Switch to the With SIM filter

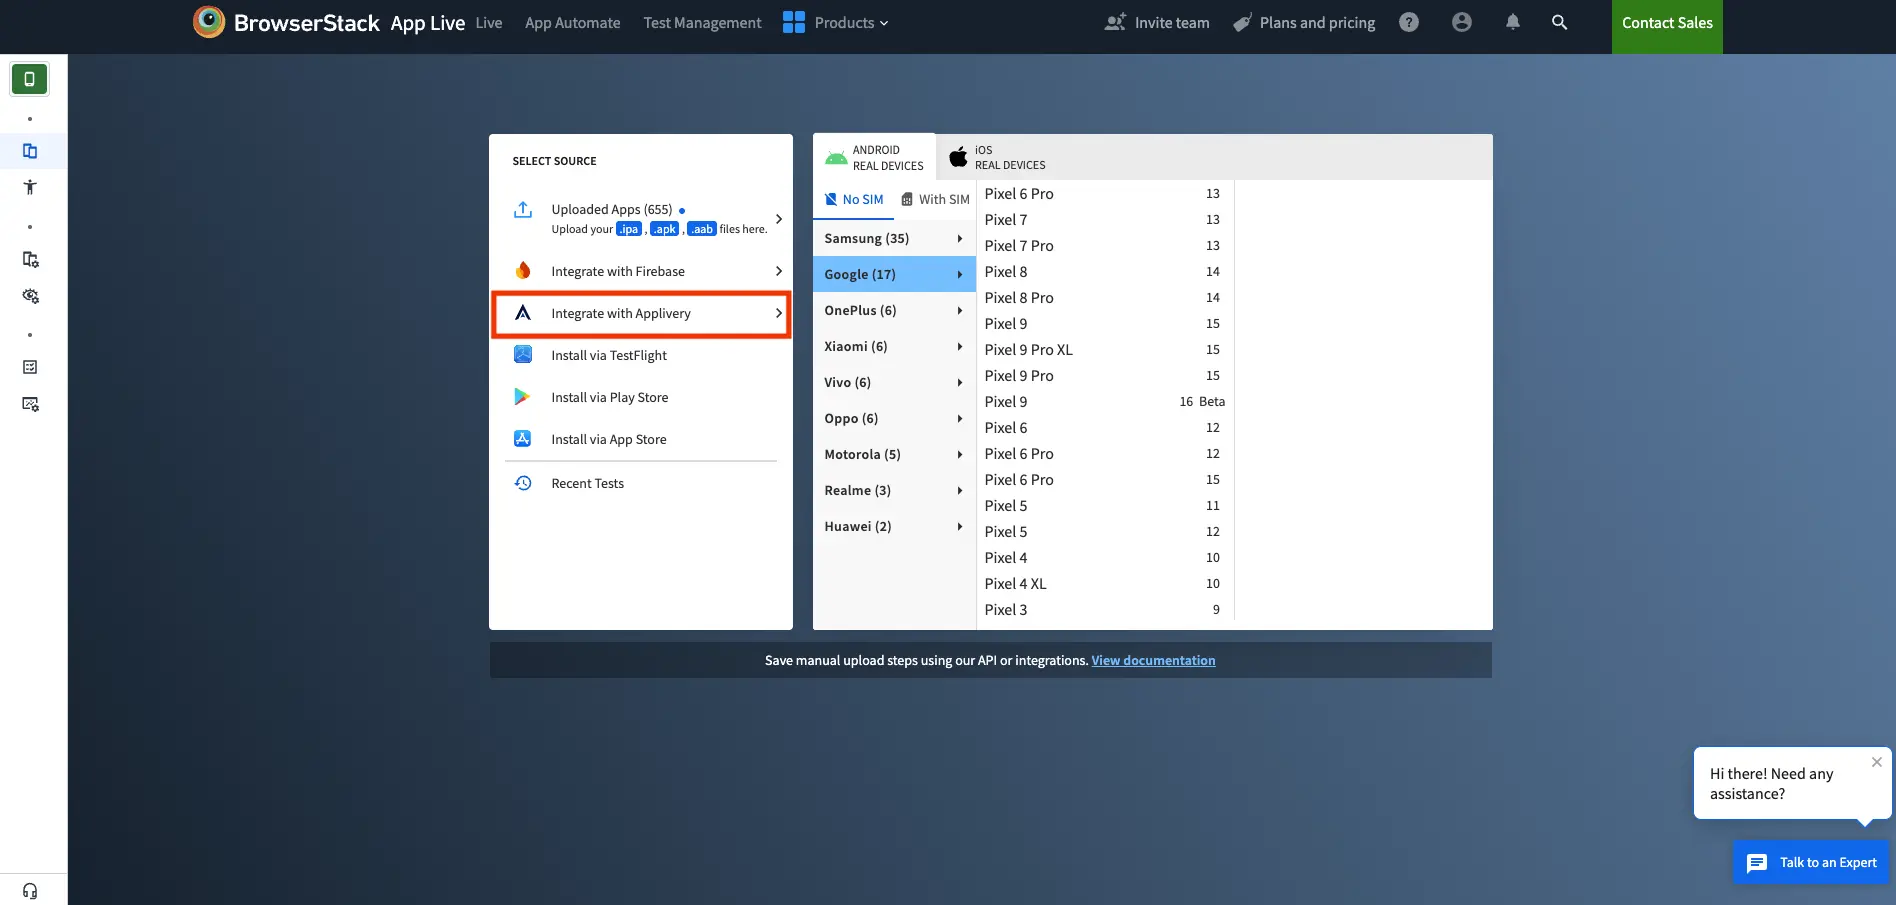(x=935, y=200)
